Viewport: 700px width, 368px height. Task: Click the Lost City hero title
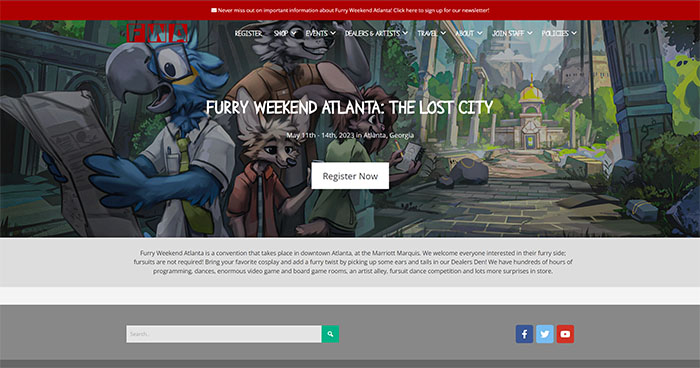350,107
